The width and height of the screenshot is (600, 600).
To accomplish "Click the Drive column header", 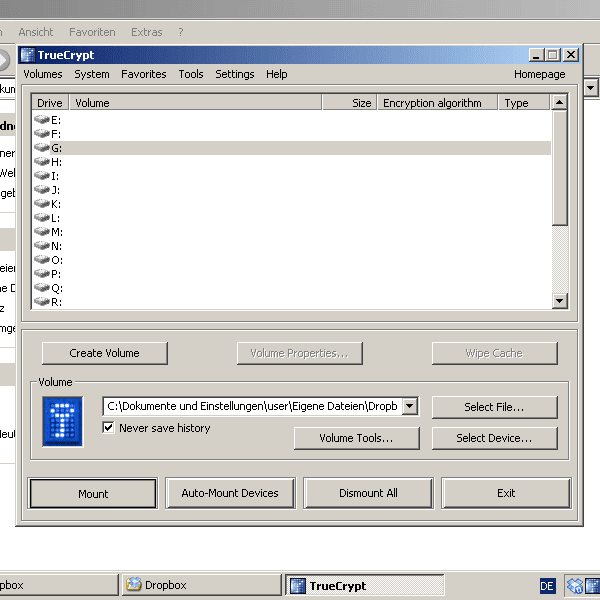I will point(50,103).
